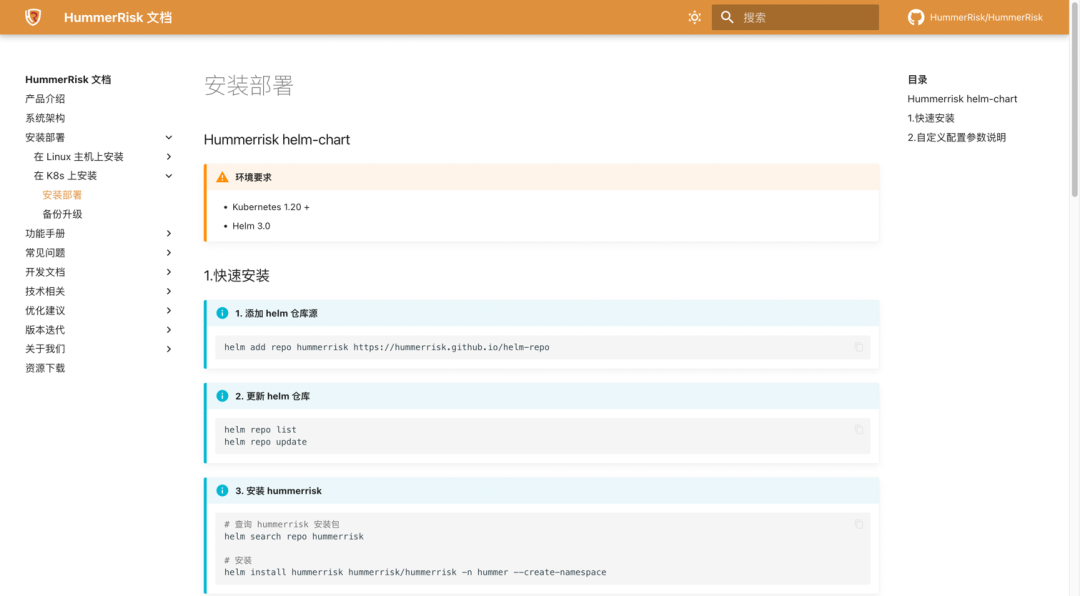The height and width of the screenshot is (596, 1080).
Task: Click the search magnifier icon
Action: pyautogui.click(x=727, y=17)
